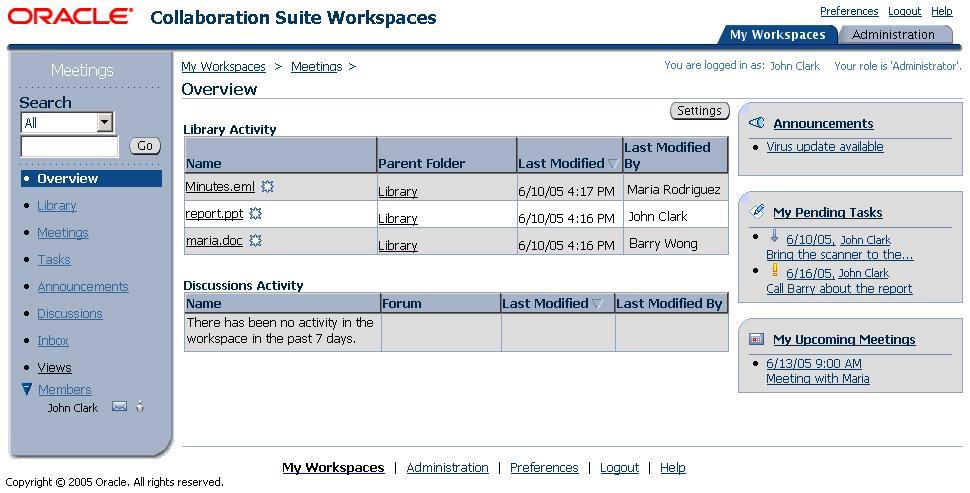Open the report.ppt file

tap(214, 213)
